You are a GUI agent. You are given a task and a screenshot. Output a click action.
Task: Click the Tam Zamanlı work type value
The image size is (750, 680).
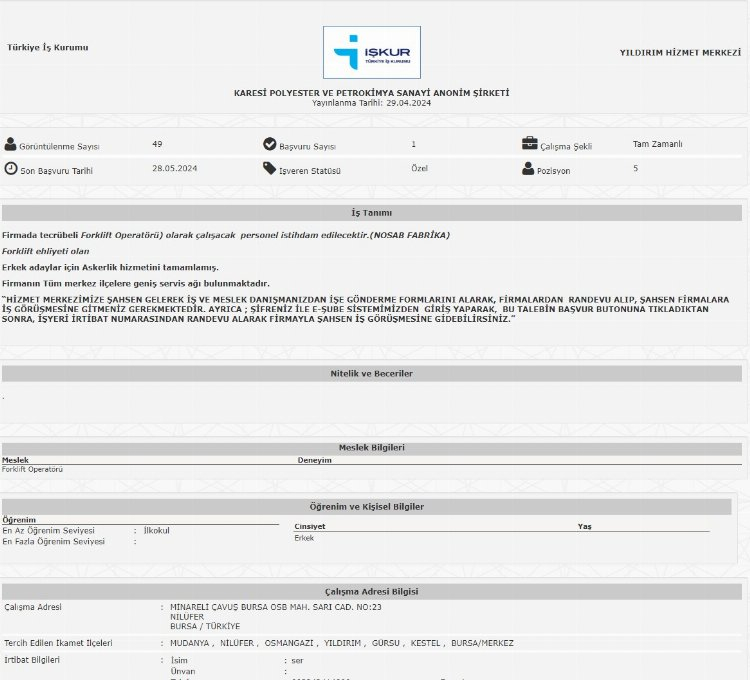tap(657, 144)
